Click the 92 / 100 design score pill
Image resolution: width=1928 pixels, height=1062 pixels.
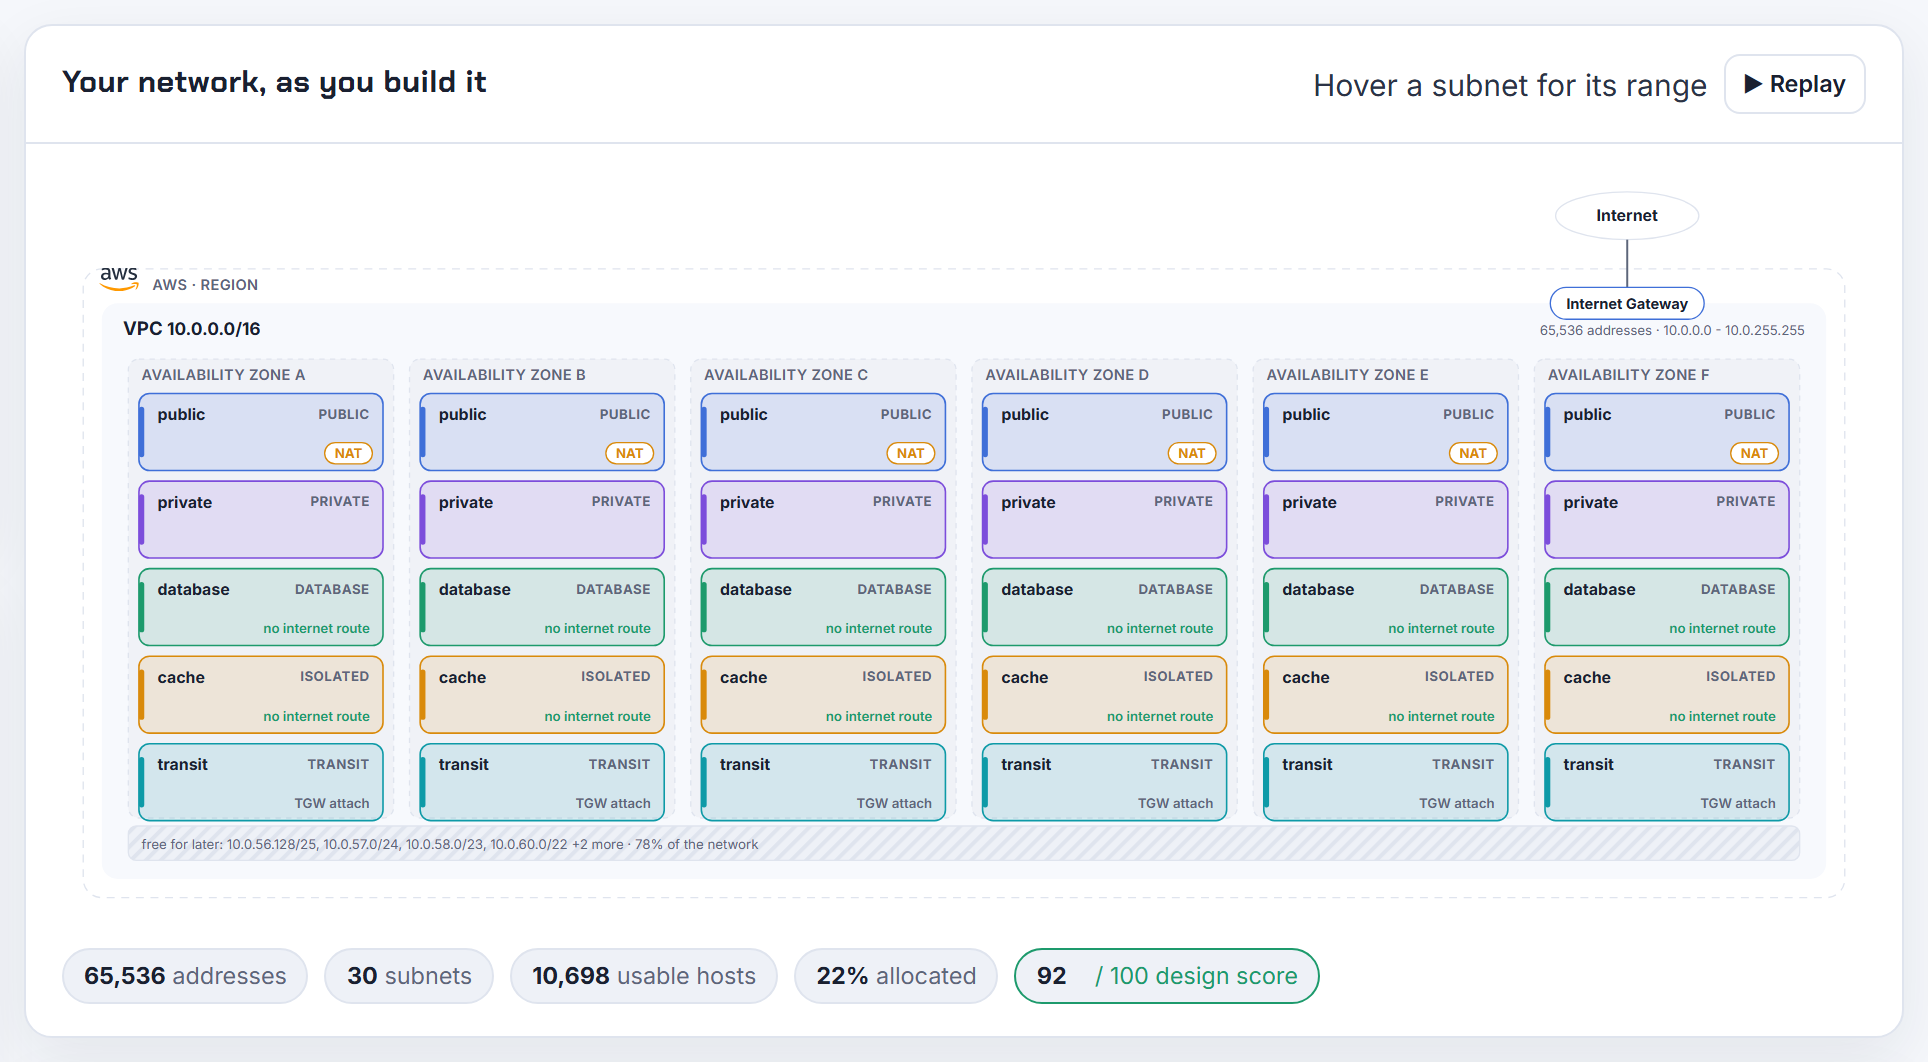[x=1167, y=976]
